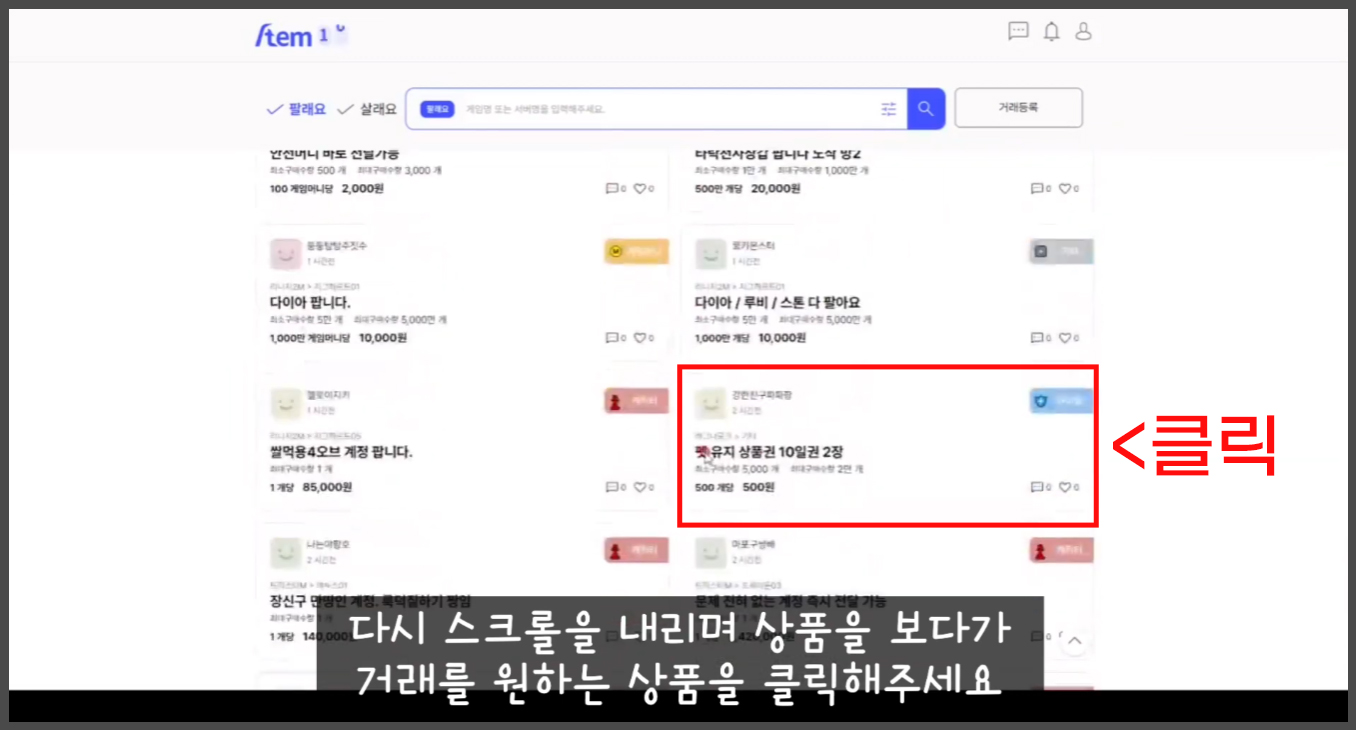The width and height of the screenshot is (1356, 730).
Task: Click the 2,000원 price text
Action: [363, 188]
